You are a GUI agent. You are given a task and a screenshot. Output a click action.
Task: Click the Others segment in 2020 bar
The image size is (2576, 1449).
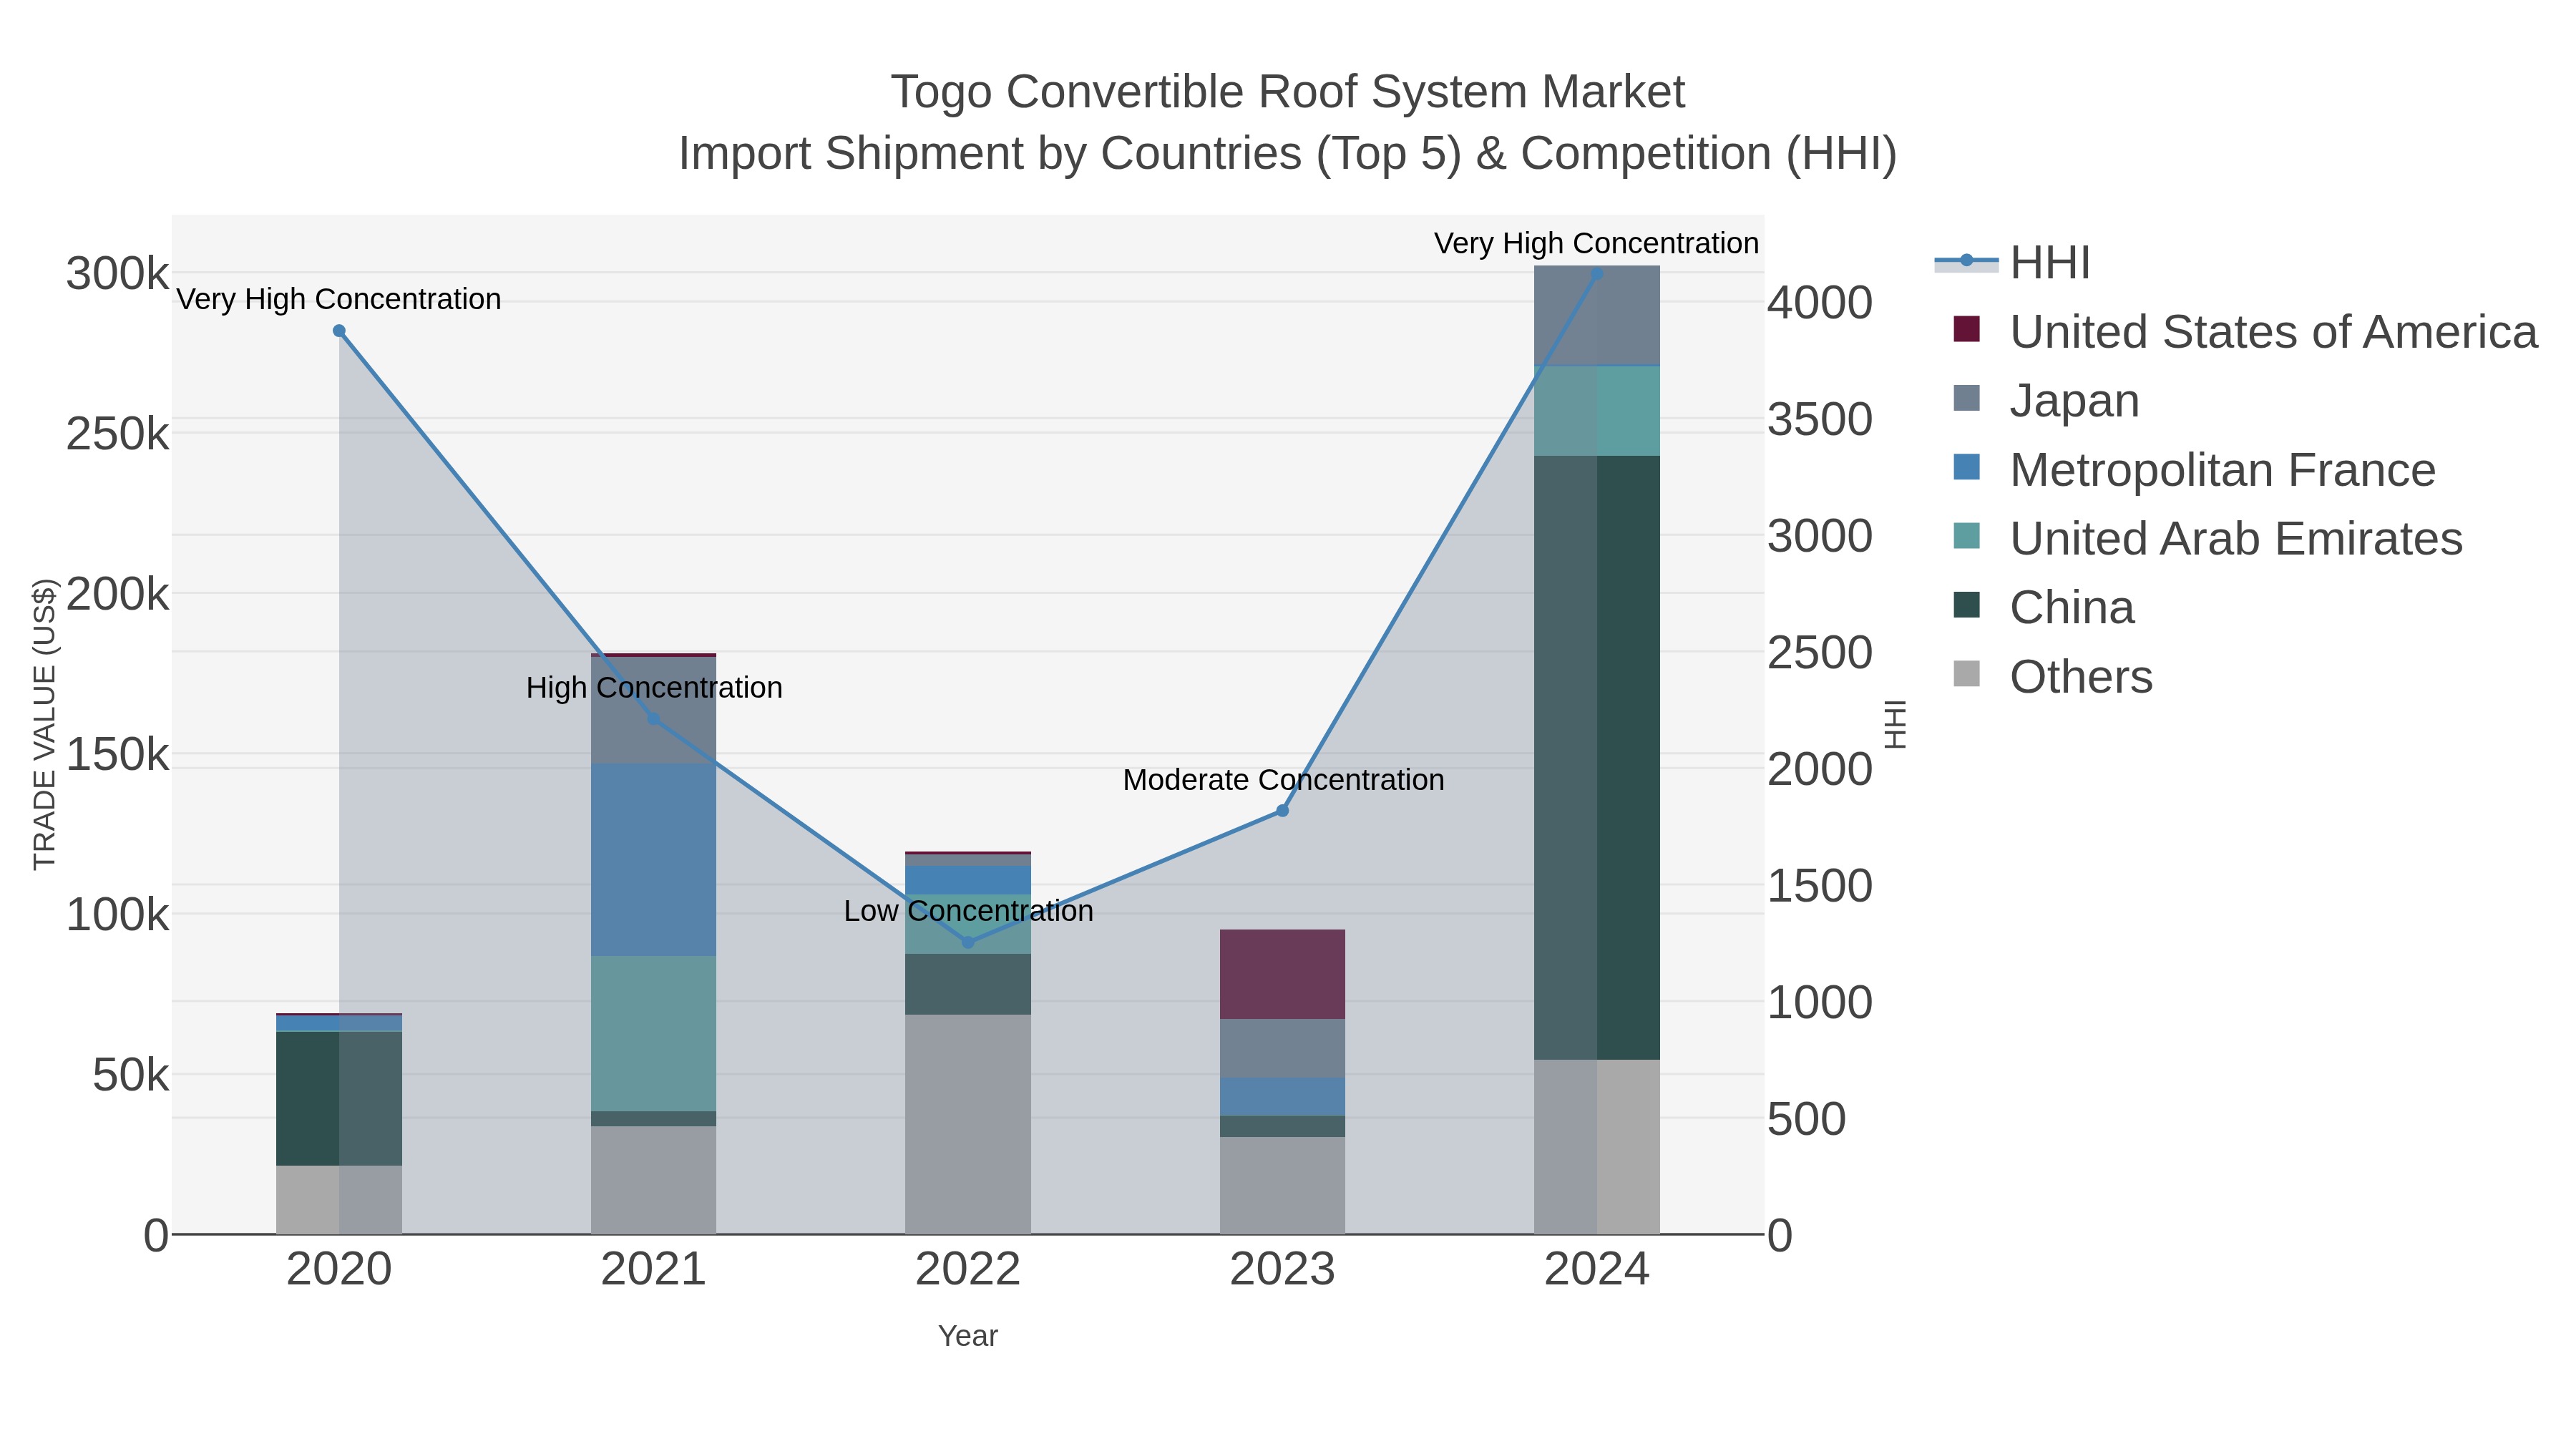coord(339,1200)
